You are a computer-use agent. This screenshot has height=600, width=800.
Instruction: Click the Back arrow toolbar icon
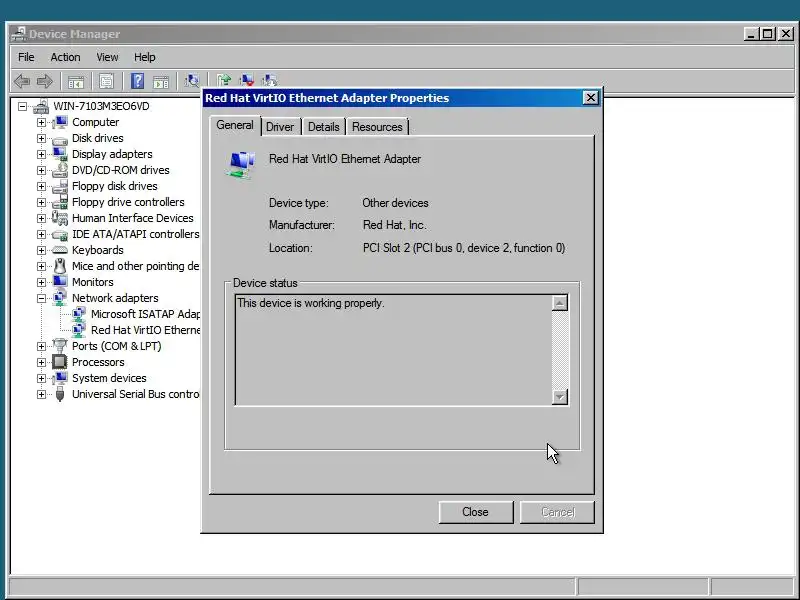pyautogui.click(x=22, y=81)
